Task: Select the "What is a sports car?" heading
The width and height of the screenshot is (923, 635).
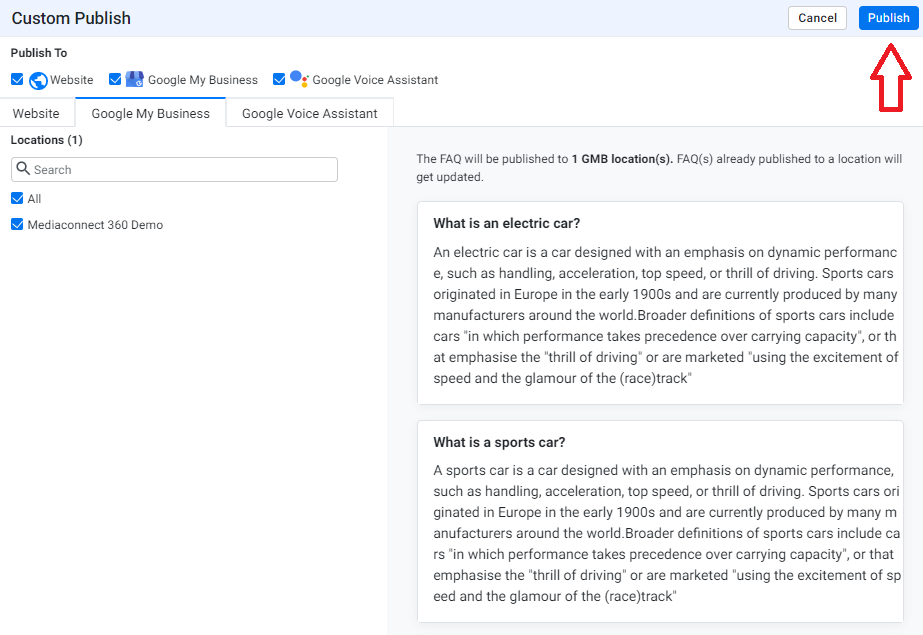Action: tap(499, 443)
